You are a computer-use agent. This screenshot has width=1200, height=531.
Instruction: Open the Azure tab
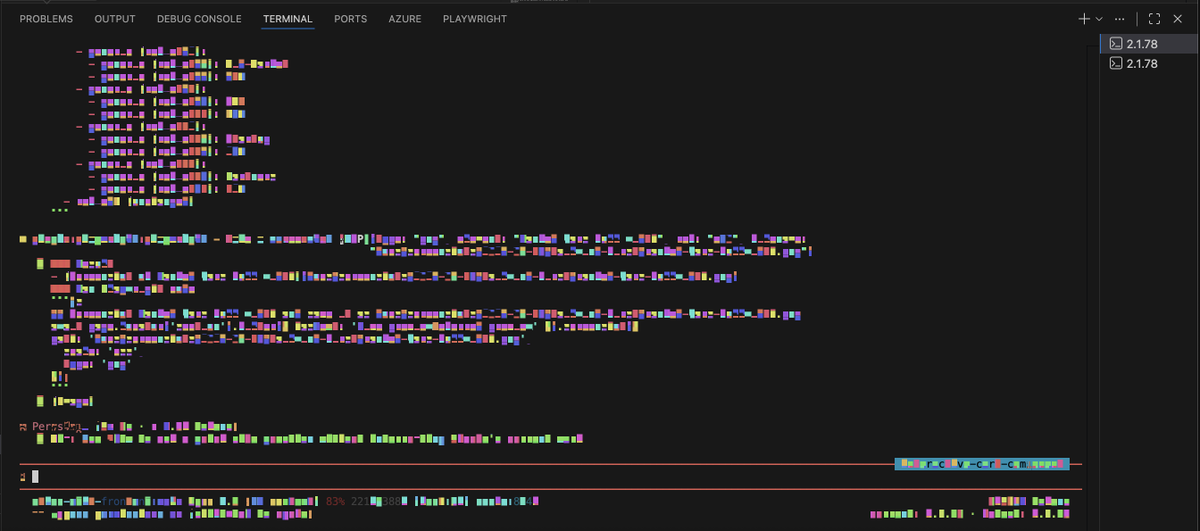coord(405,19)
